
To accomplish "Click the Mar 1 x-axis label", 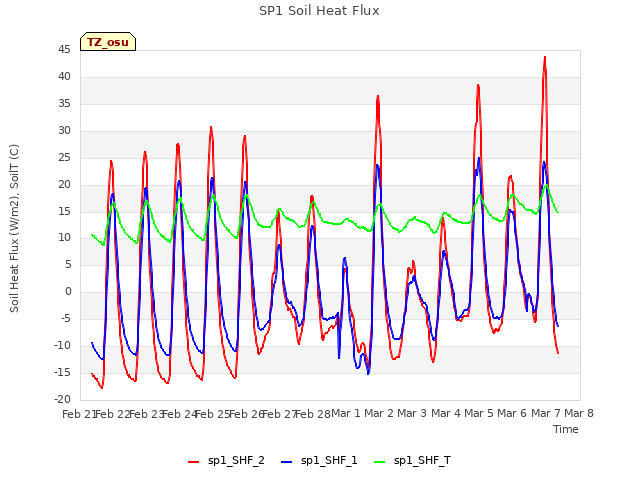I will click(x=346, y=413).
